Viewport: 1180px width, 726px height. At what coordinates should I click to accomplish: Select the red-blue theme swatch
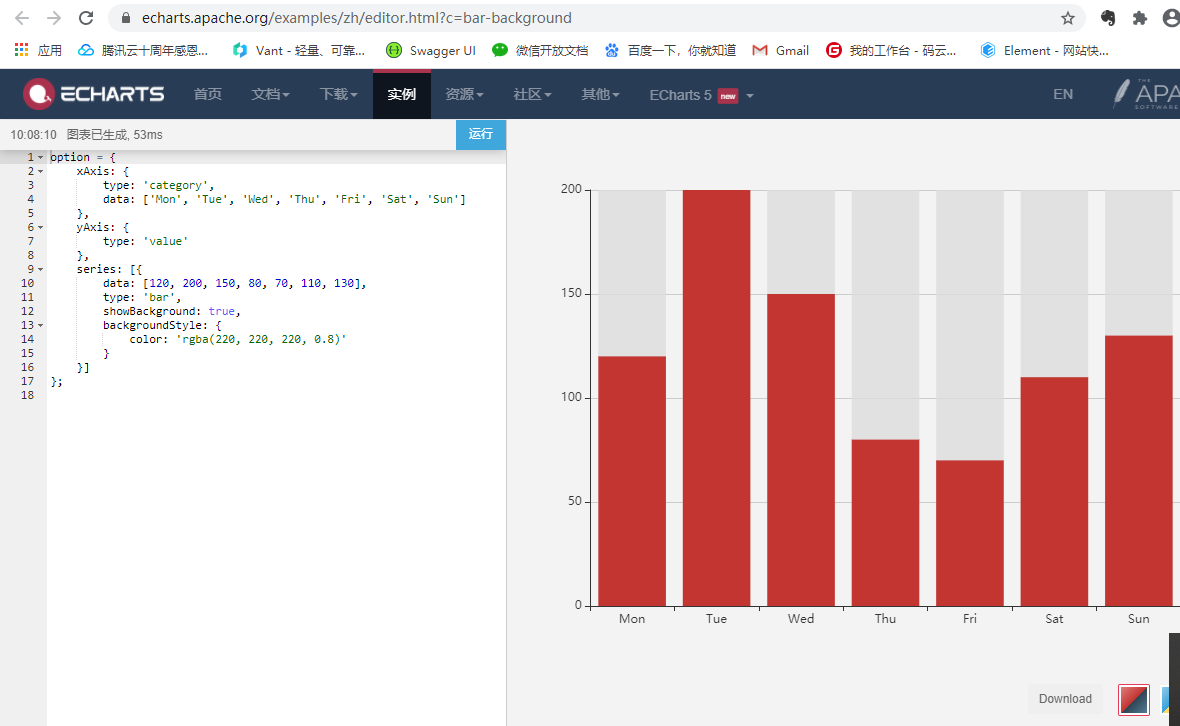tap(1133, 699)
